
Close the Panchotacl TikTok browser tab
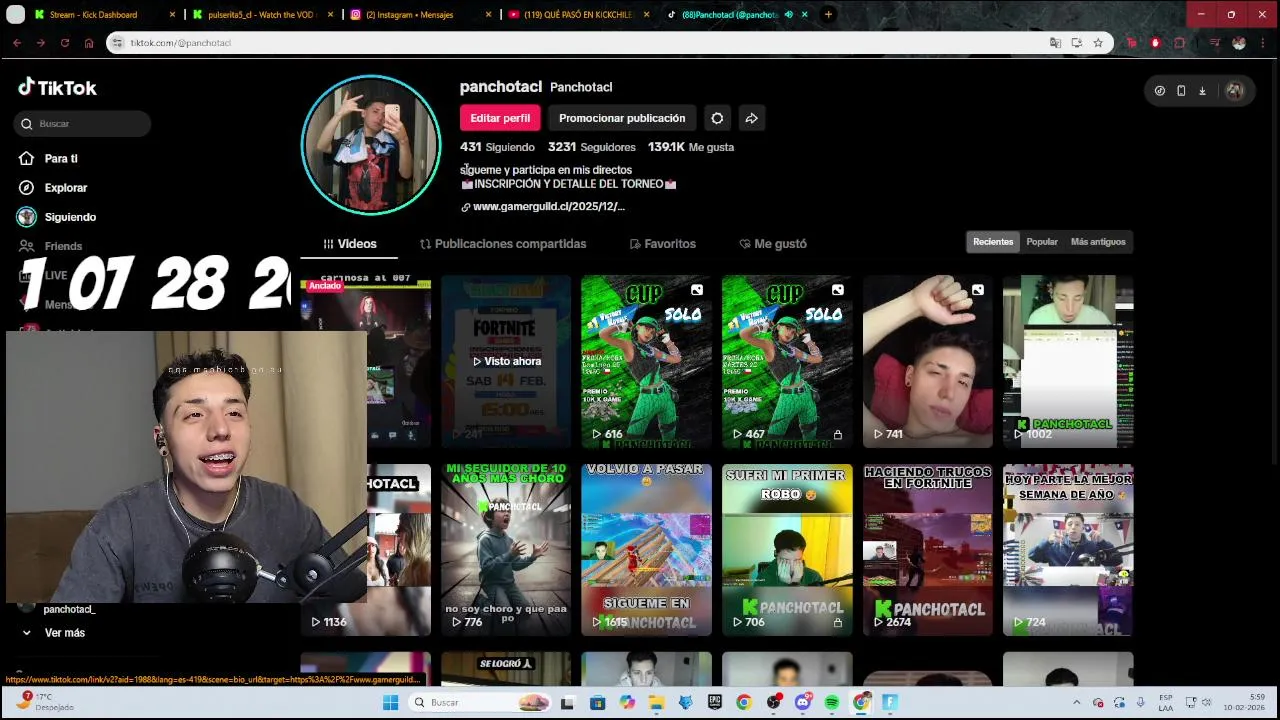(804, 15)
